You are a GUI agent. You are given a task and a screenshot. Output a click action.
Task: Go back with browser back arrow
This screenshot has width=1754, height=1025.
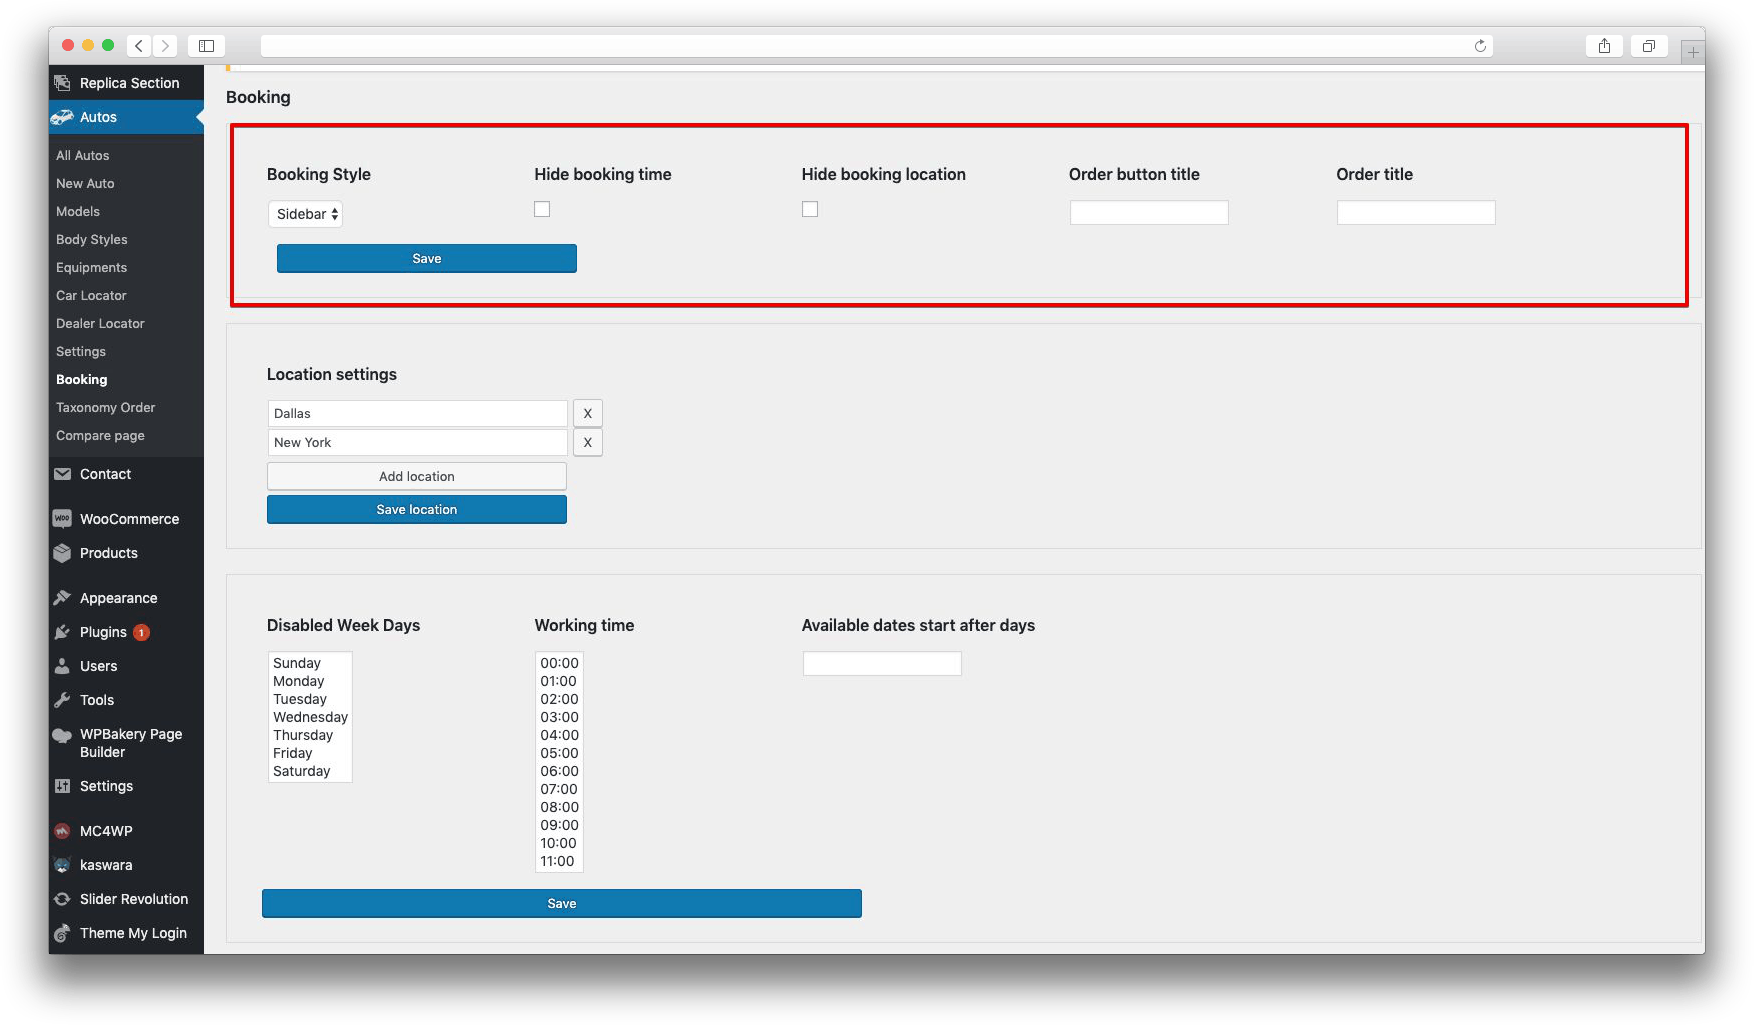pyautogui.click(x=139, y=46)
